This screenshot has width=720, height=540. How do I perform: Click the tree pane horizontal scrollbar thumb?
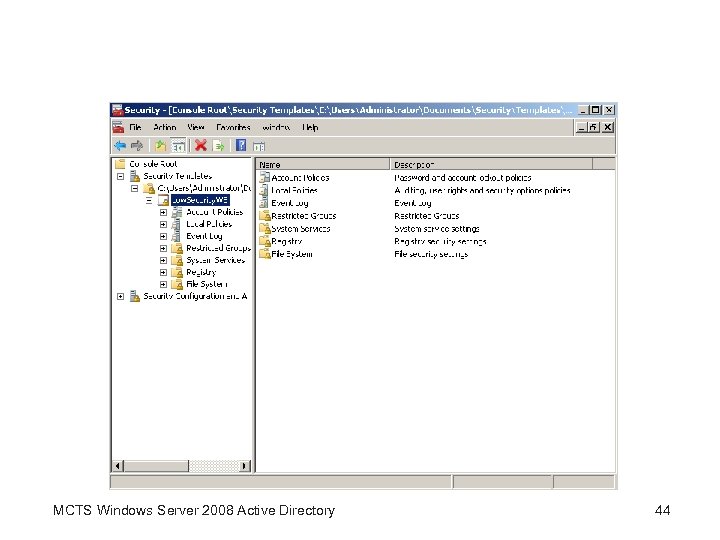click(x=156, y=466)
